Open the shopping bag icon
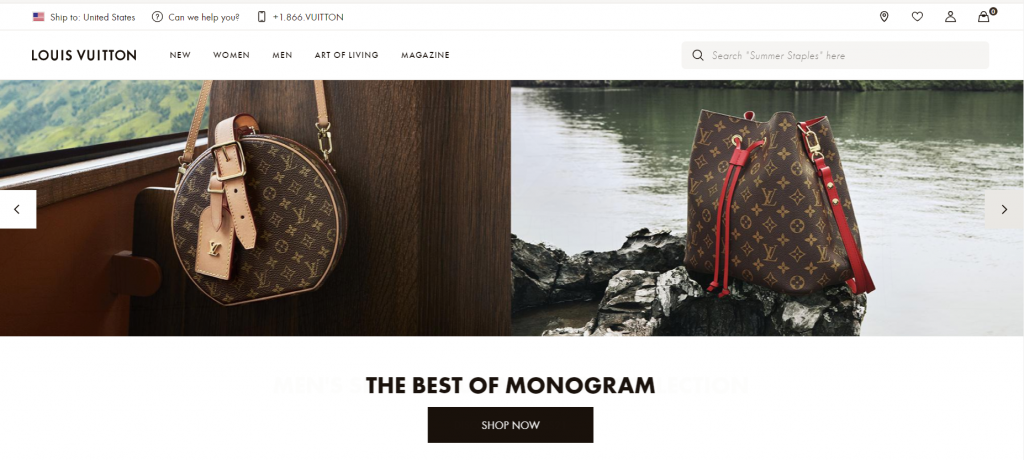This screenshot has height=460, width=1024. tap(984, 17)
